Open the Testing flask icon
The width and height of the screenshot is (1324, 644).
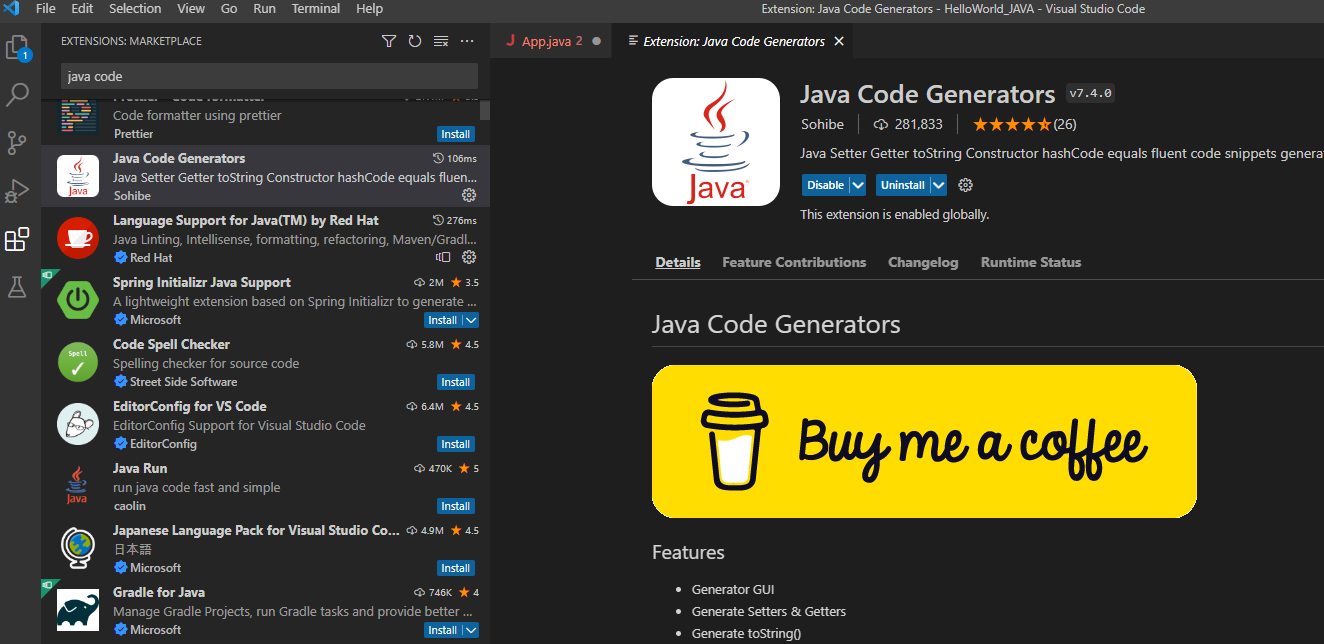(x=18, y=287)
